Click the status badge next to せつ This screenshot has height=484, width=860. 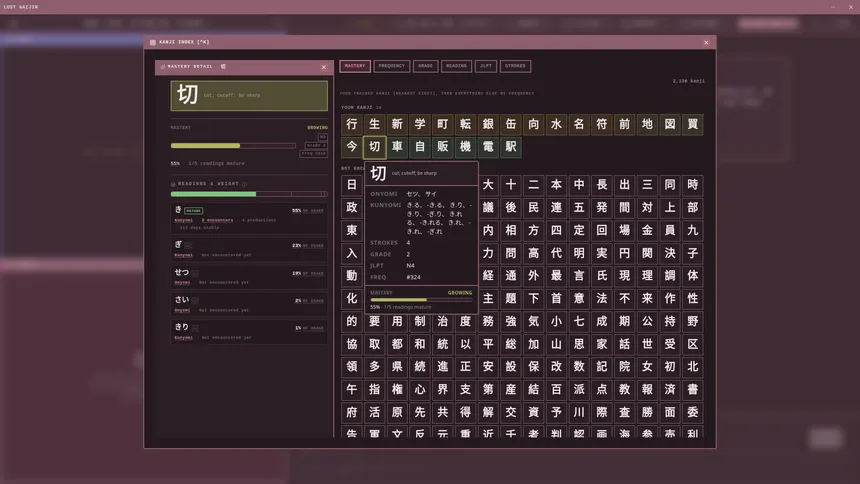click(195, 273)
